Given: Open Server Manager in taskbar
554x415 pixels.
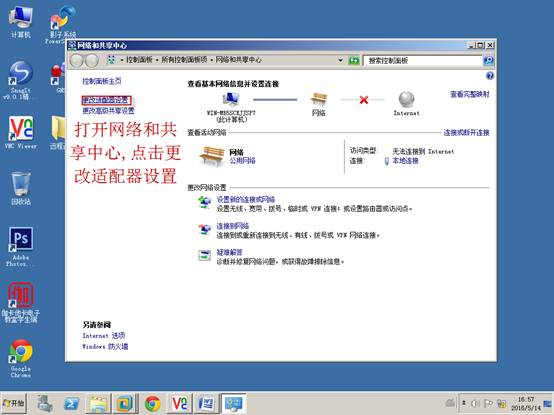Looking at the screenshot, I should click(x=45, y=403).
